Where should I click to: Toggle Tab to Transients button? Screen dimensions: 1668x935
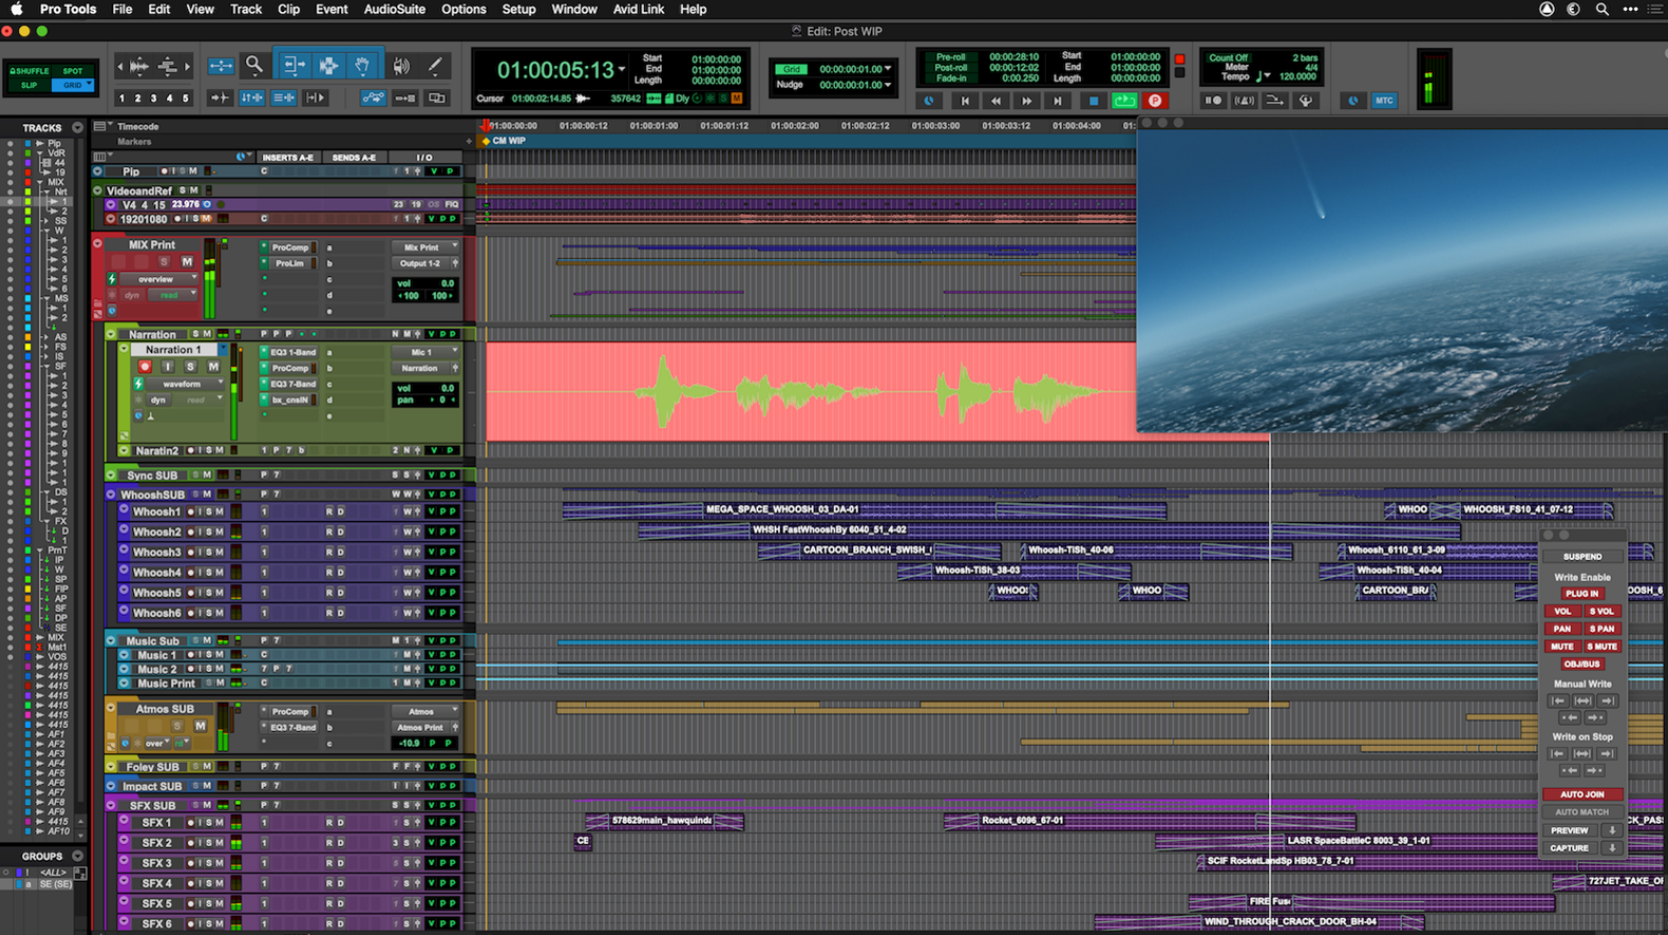(x=219, y=98)
